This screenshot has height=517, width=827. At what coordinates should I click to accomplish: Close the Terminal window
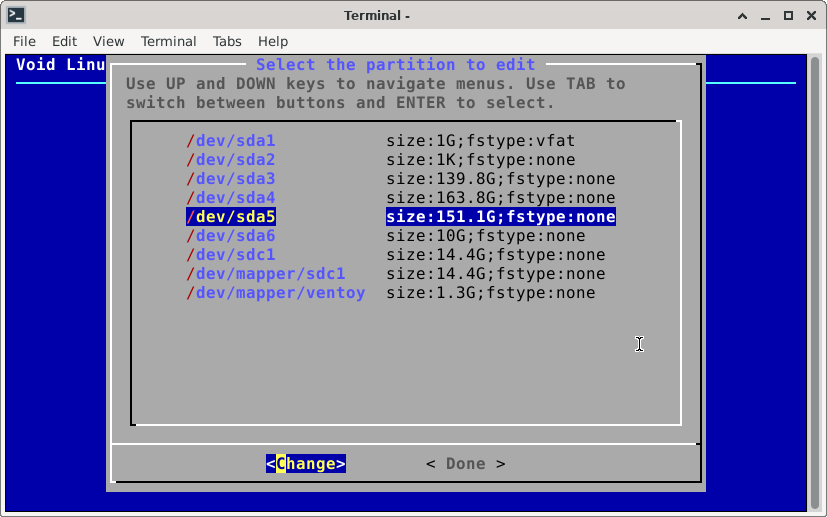tap(811, 15)
